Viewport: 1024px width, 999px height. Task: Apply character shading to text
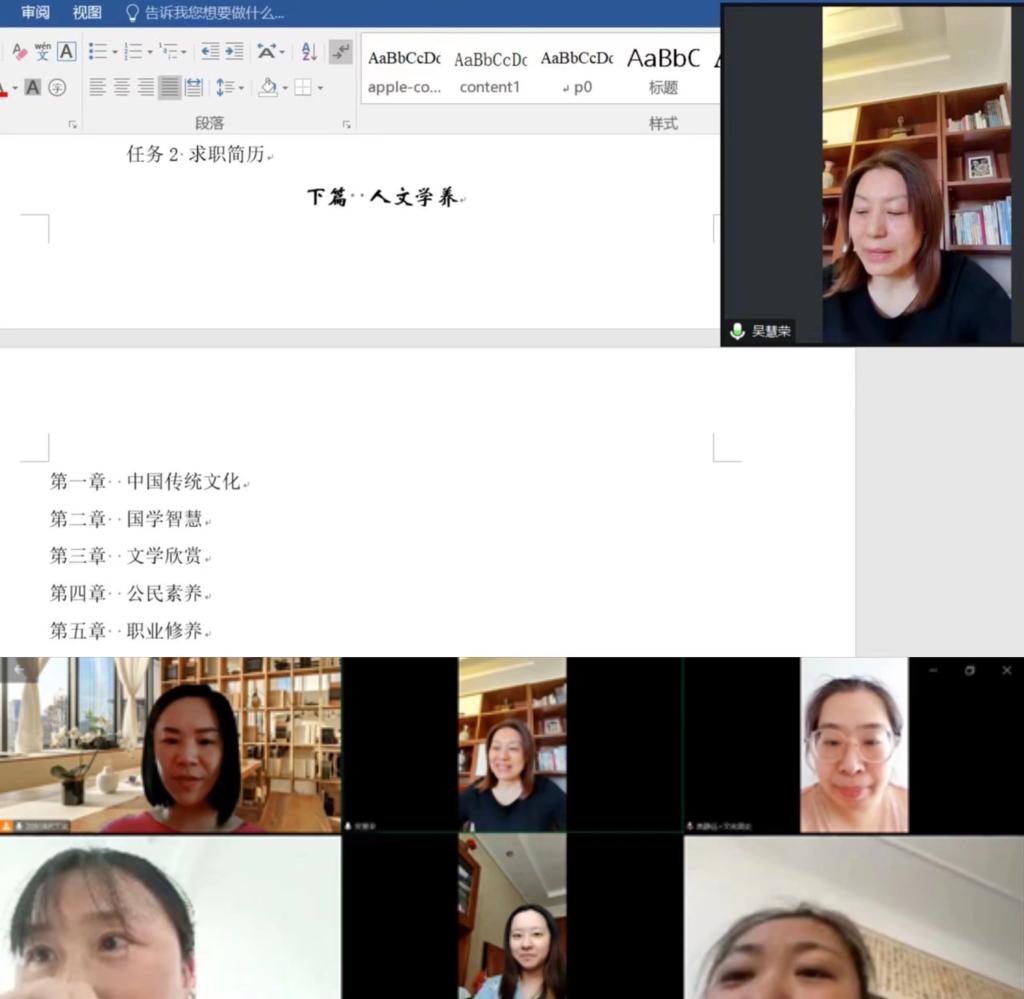pos(33,87)
